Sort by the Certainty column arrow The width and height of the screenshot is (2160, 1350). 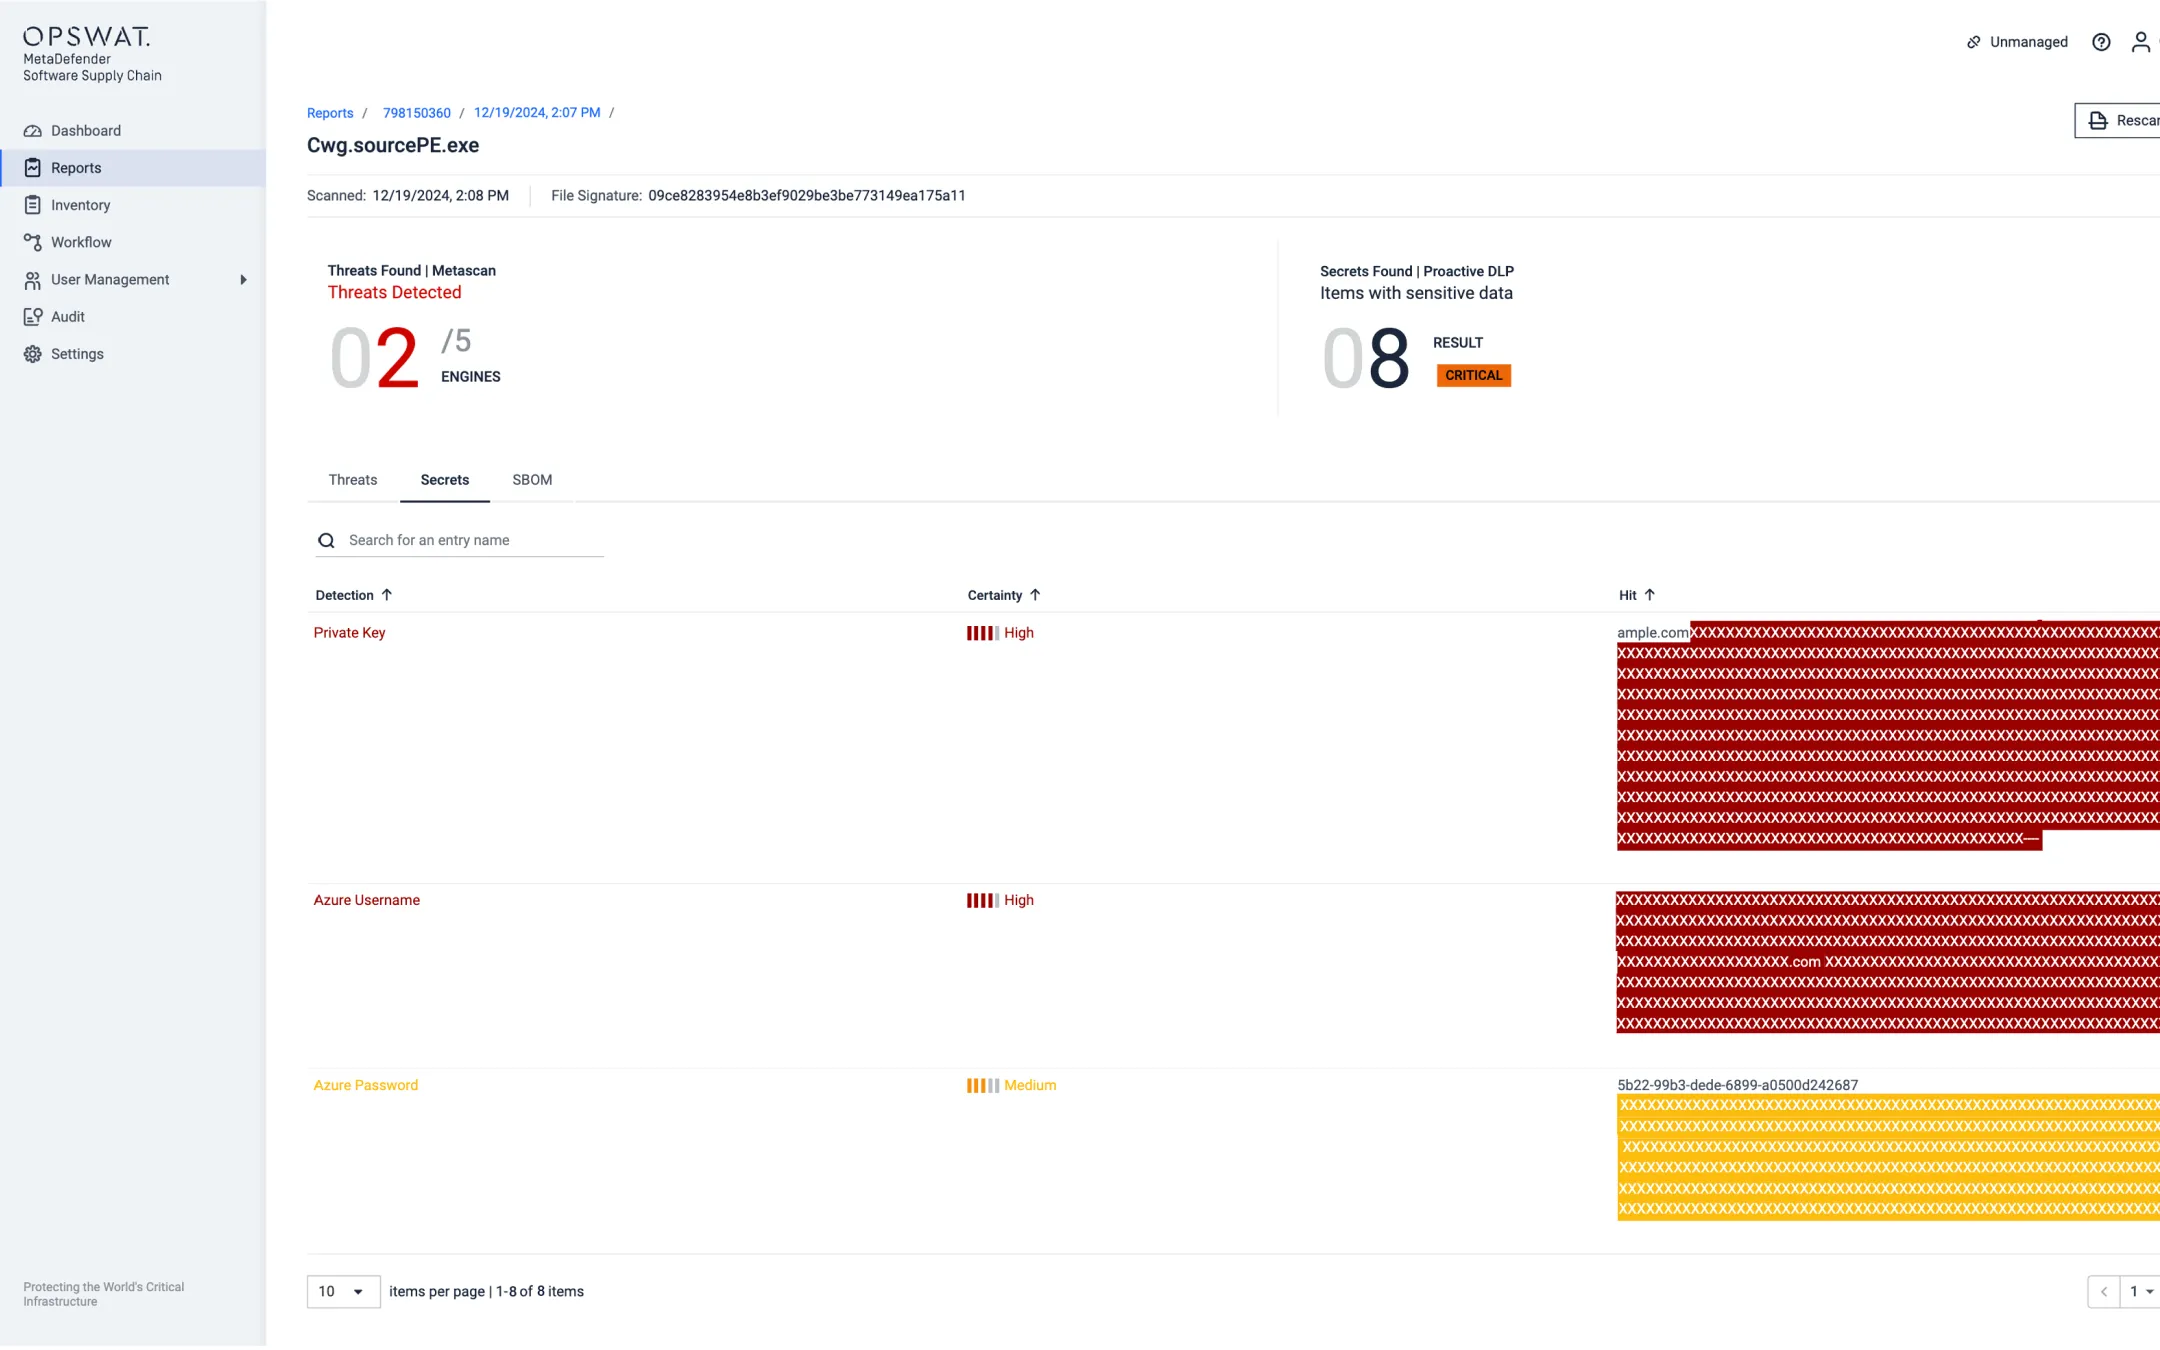[1035, 595]
